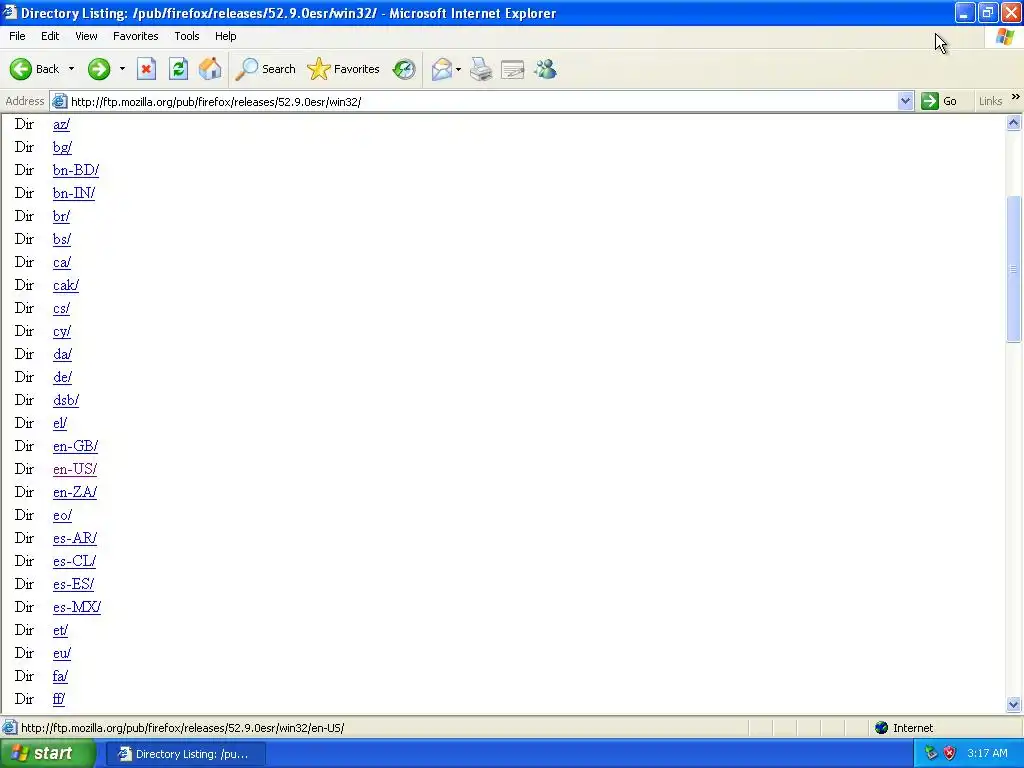
Task: Open the en-ZA/ directory link
Action: click(75, 492)
